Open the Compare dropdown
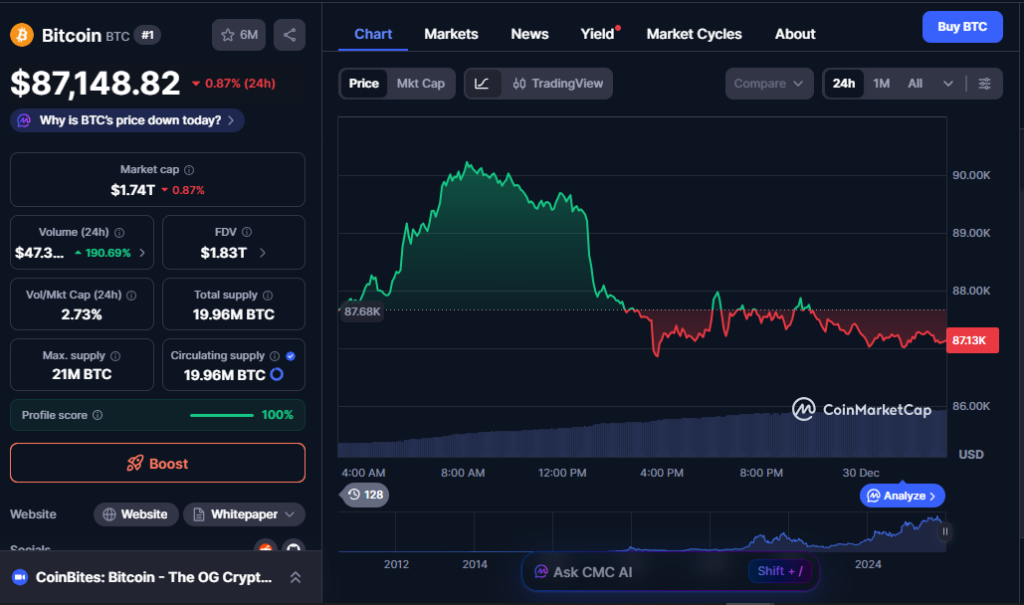This screenshot has width=1024, height=605. 768,84
